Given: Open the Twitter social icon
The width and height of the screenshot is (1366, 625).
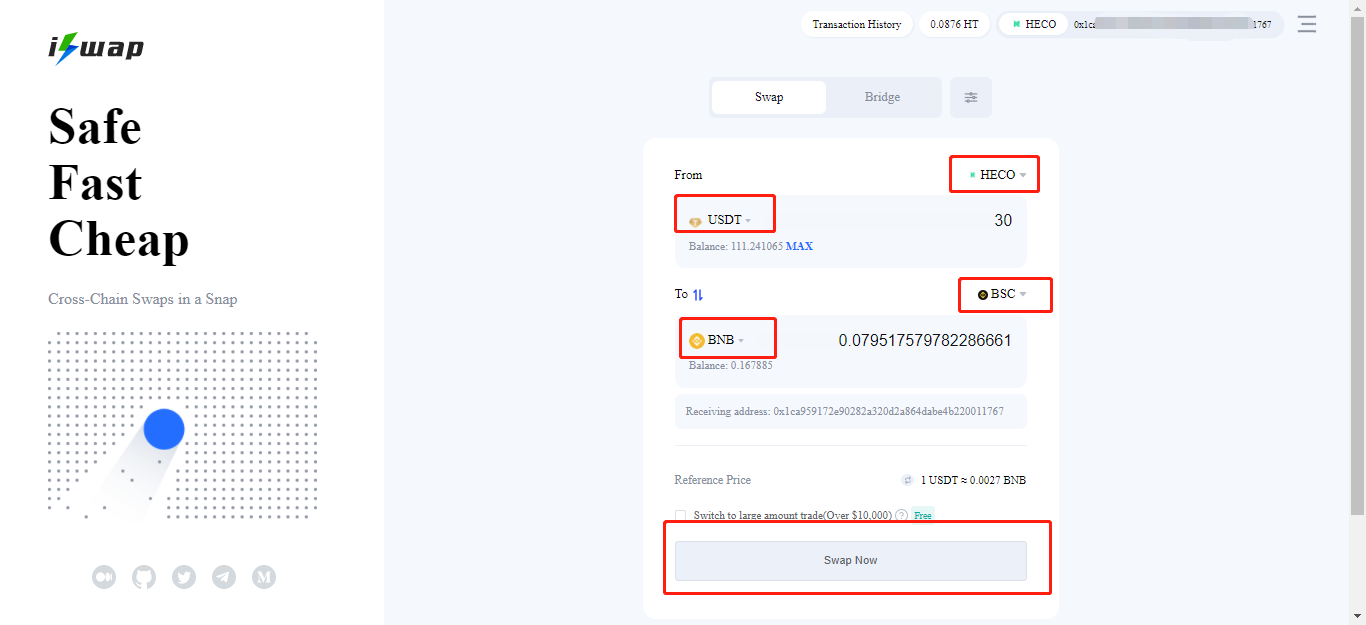Looking at the screenshot, I should (x=184, y=577).
